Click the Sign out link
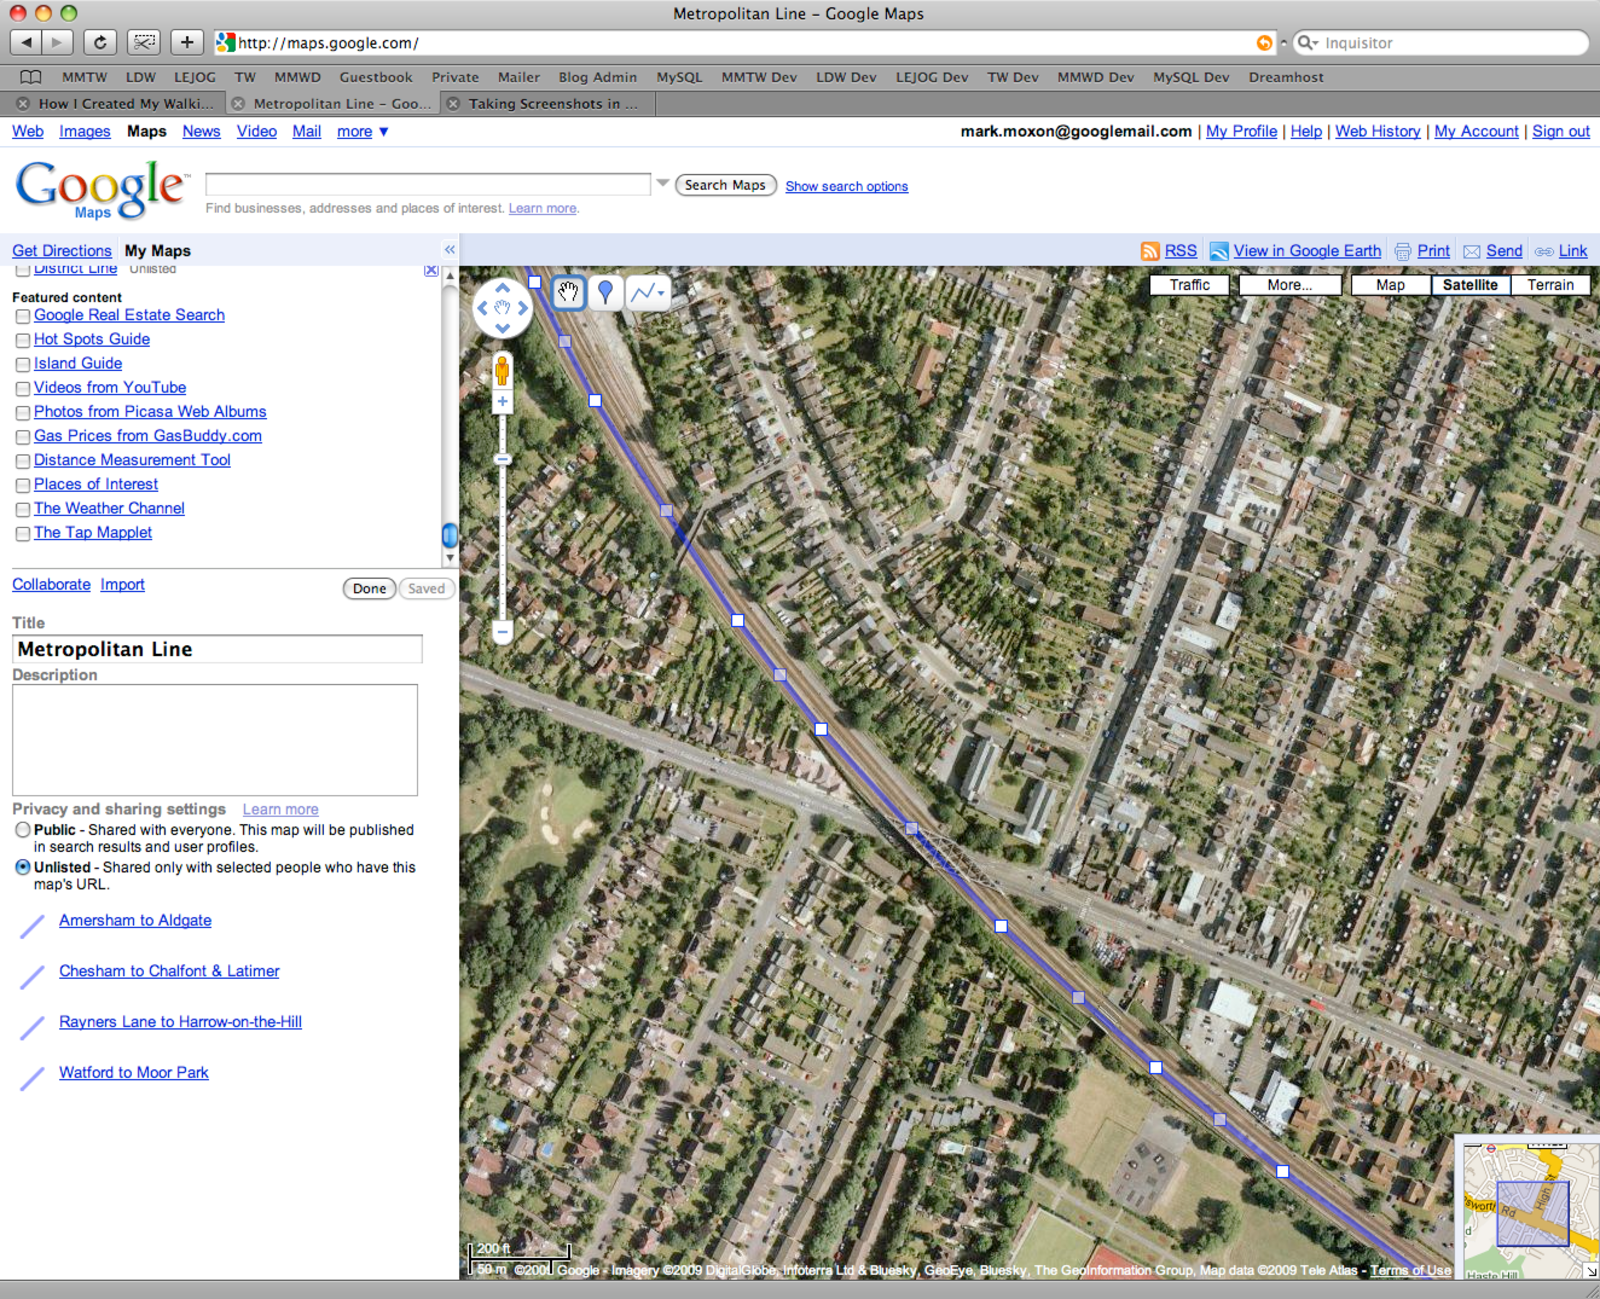The width and height of the screenshot is (1600, 1299). click(1560, 131)
